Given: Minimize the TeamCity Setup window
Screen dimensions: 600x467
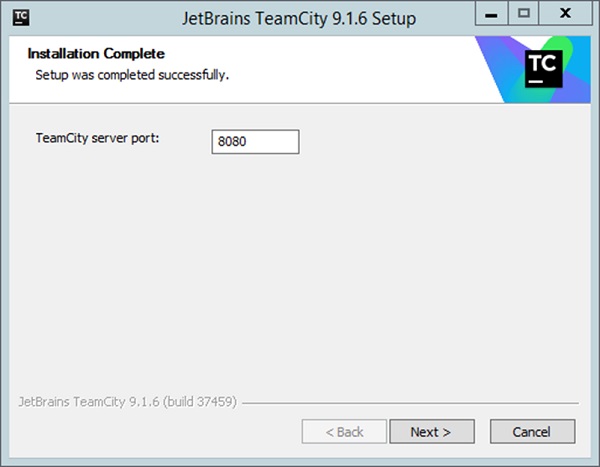Looking at the screenshot, I should point(491,14).
